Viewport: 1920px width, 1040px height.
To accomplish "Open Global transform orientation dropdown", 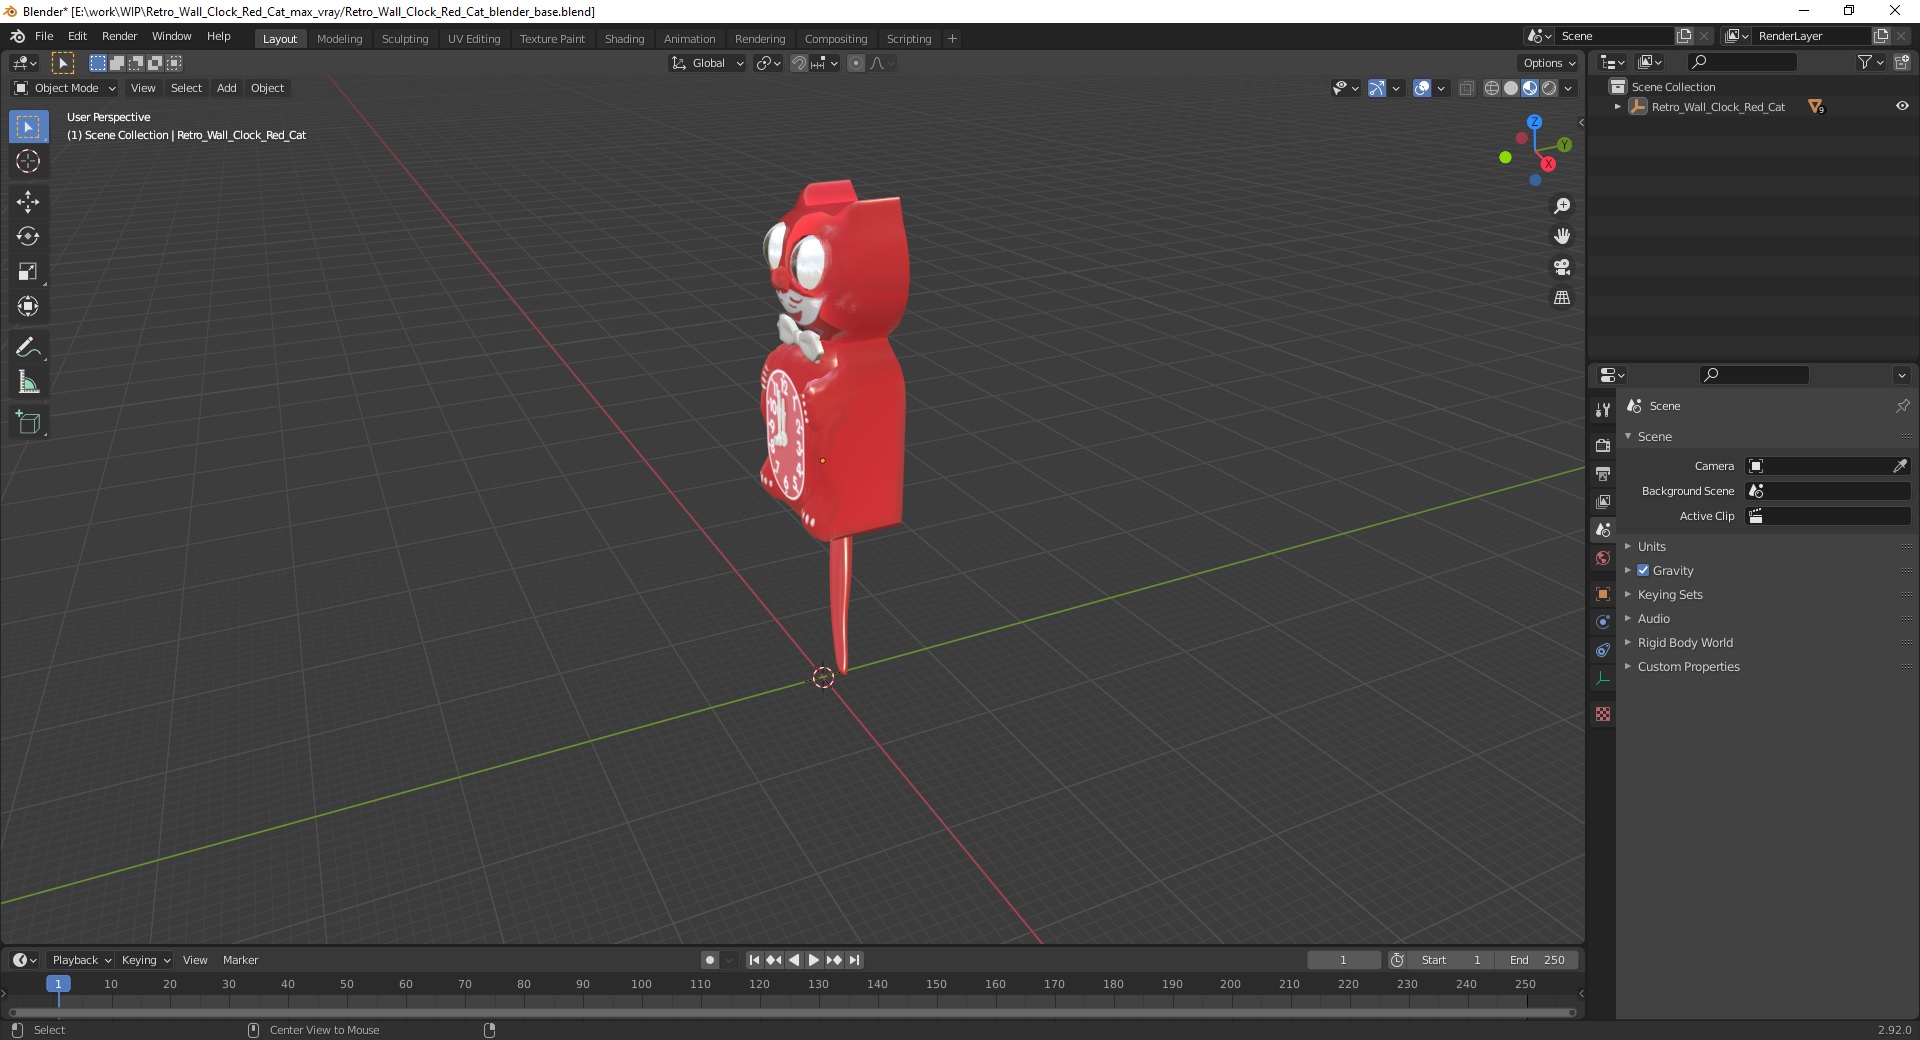I will [x=707, y=63].
